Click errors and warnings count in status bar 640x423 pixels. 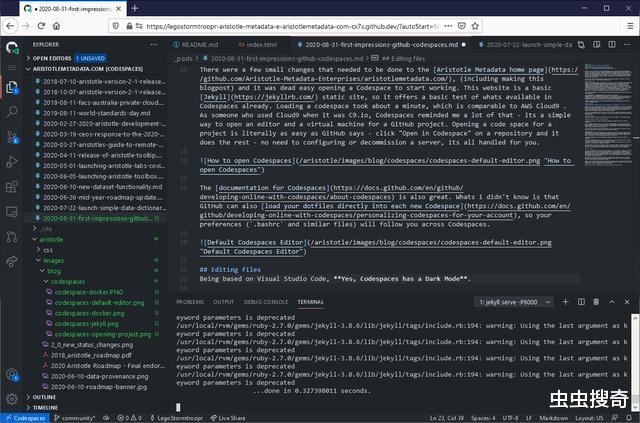click(129, 418)
